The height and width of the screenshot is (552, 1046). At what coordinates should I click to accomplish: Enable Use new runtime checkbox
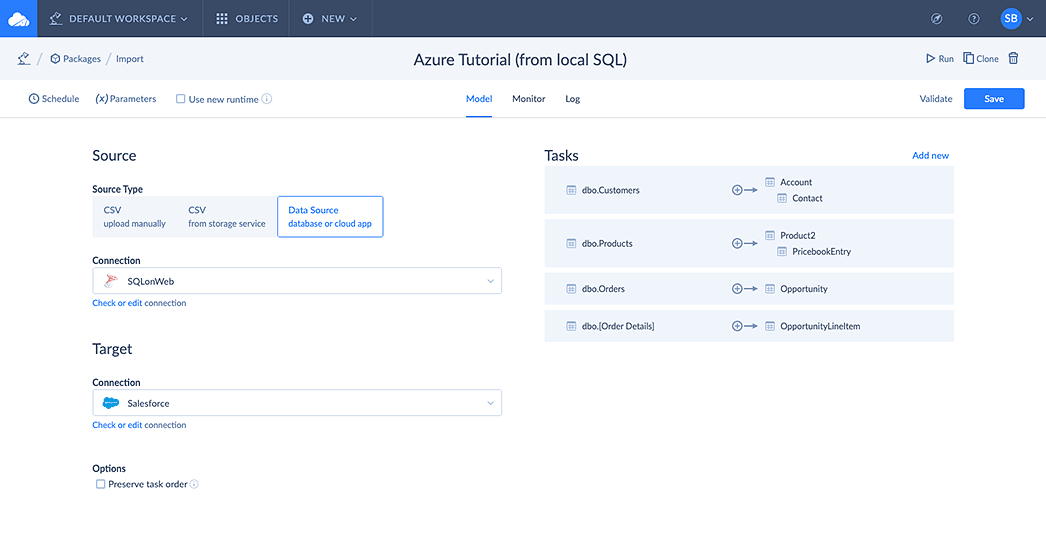180,99
